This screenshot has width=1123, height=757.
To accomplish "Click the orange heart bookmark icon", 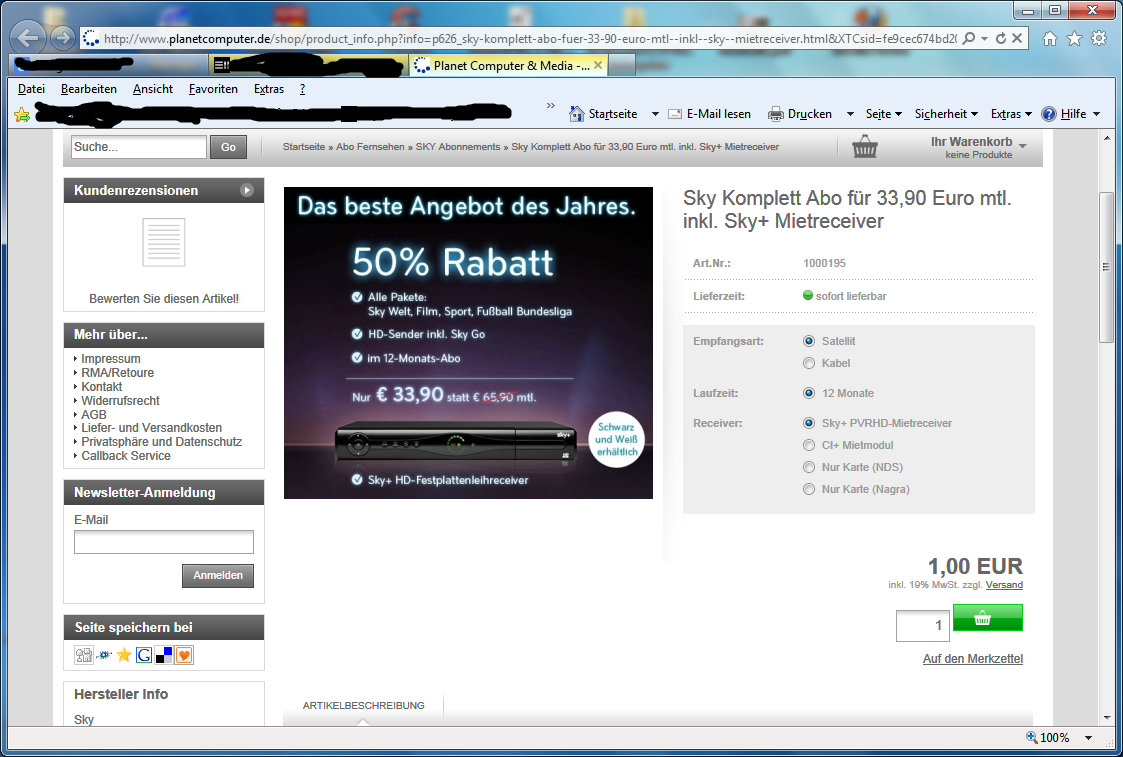I will (x=184, y=655).
